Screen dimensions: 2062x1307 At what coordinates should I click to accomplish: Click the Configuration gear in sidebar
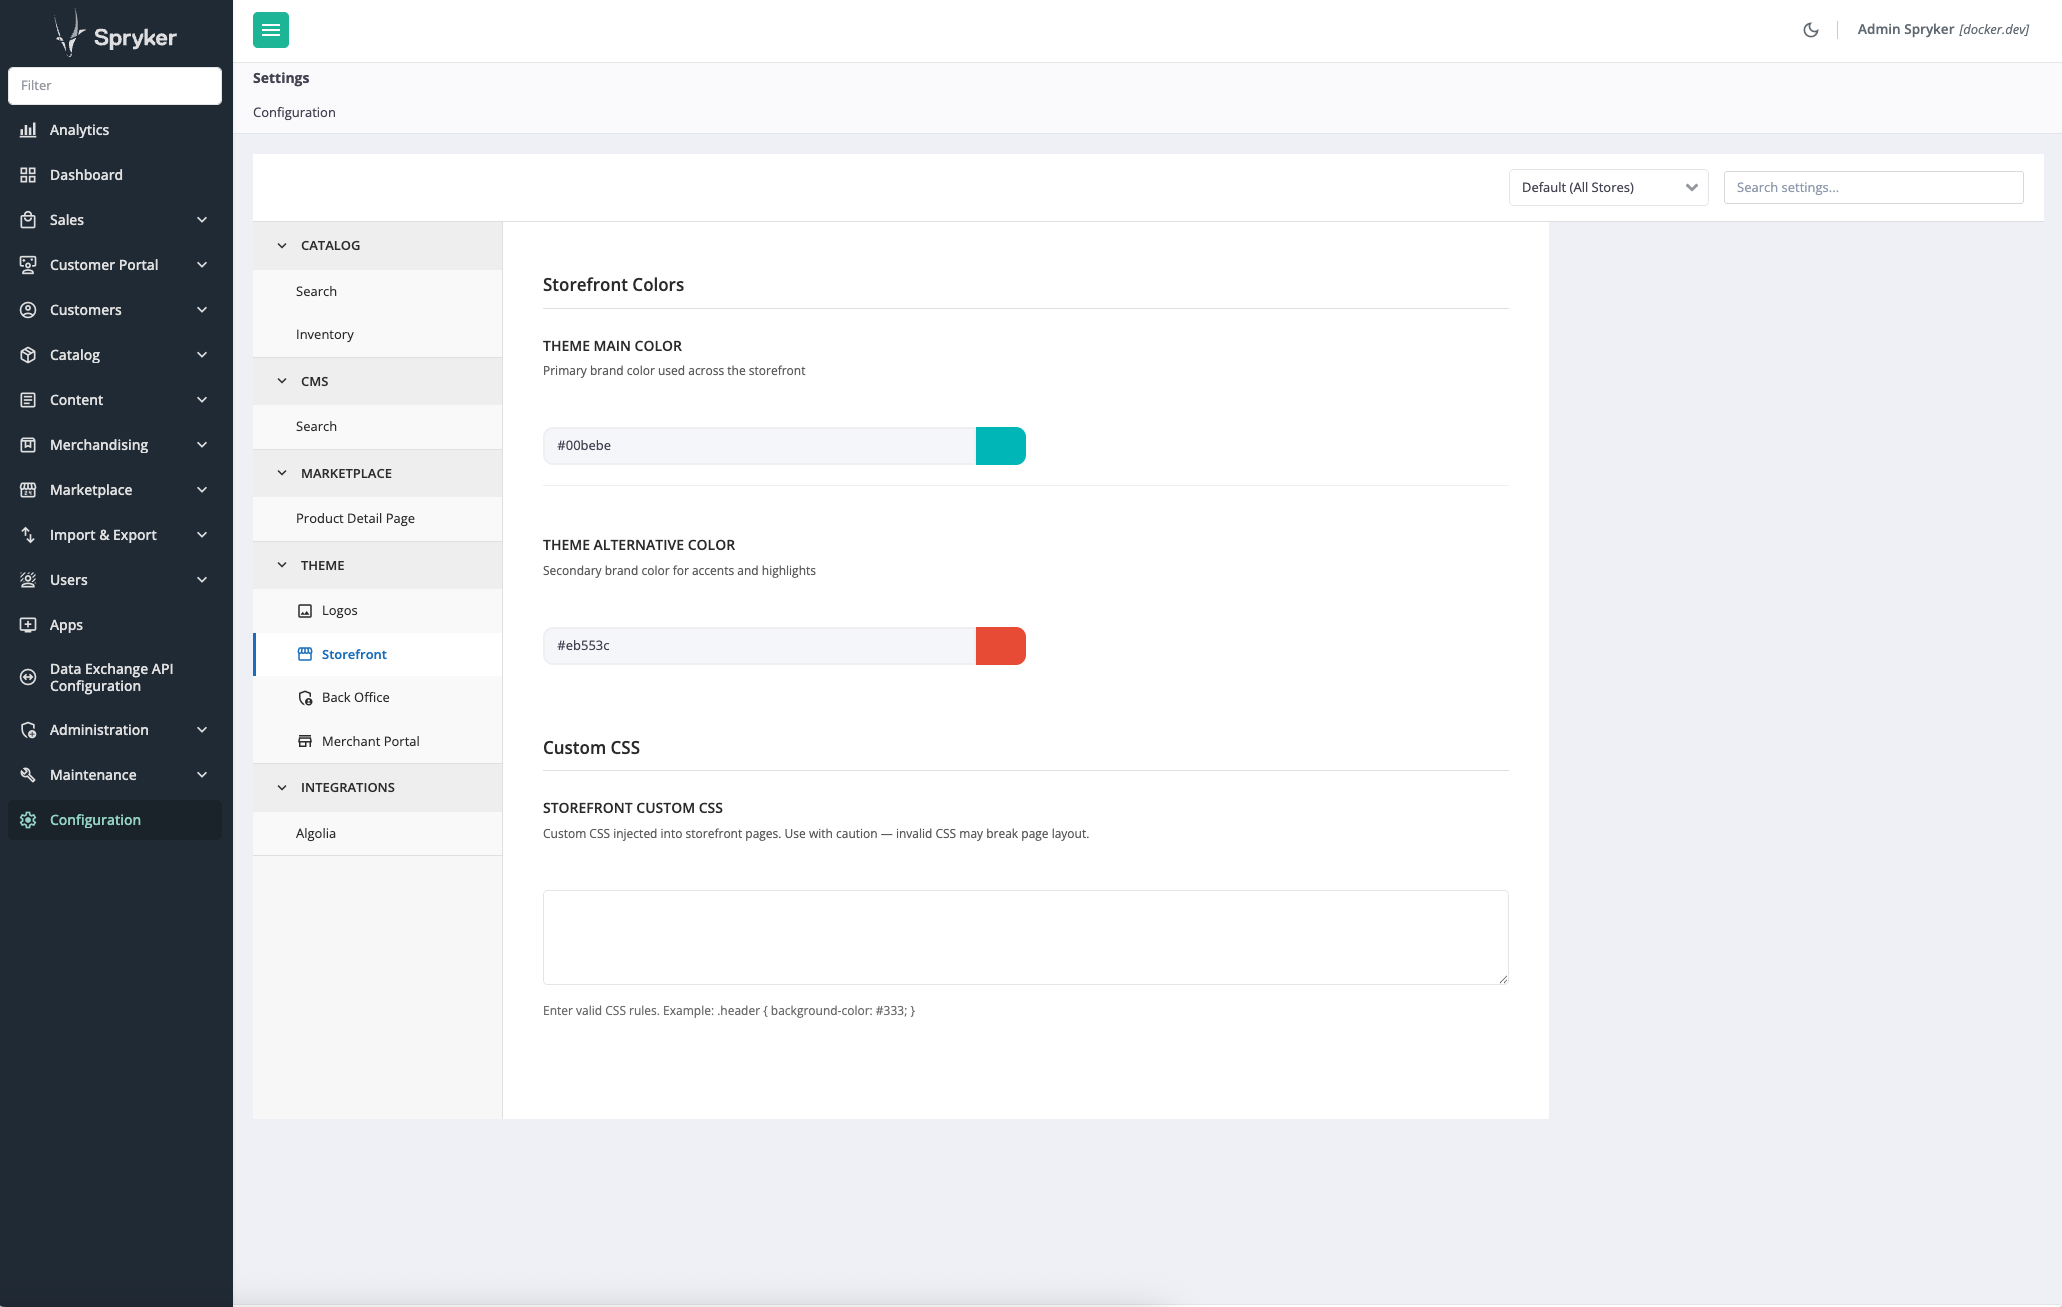coord(28,820)
